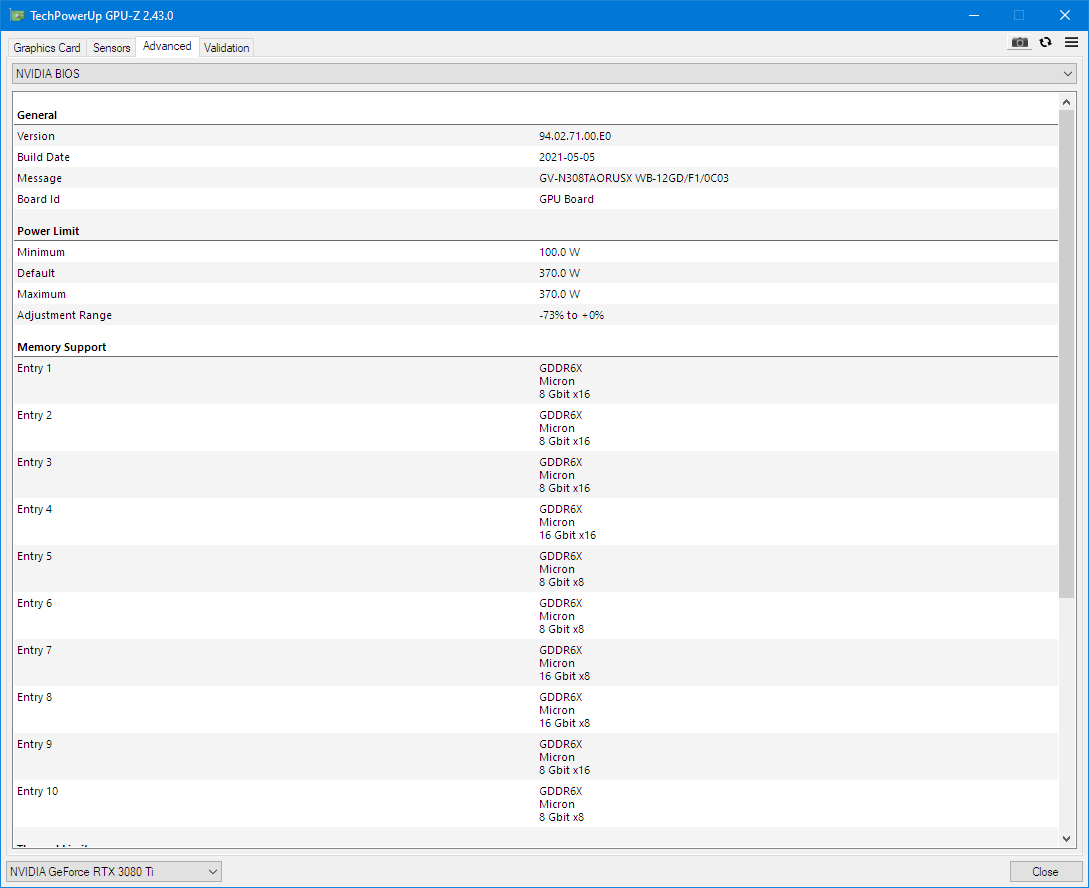1089x888 pixels.
Task: Select the Entry 10 memory row label
Action: coord(38,791)
